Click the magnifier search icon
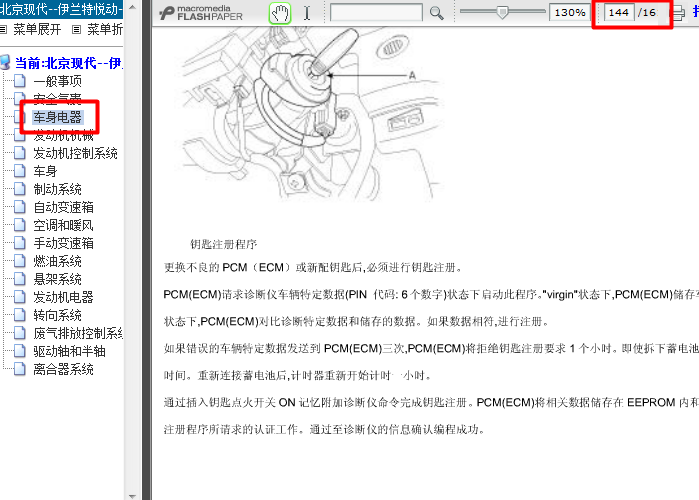The width and height of the screenshot is (699, 500). point(436,13)
